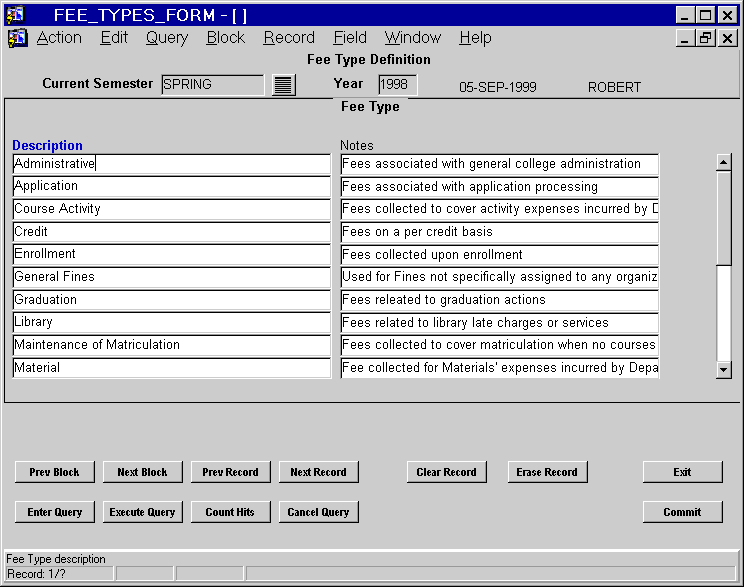Open the Block menu
The image size is (744, 587).
(x=226, y=37)
